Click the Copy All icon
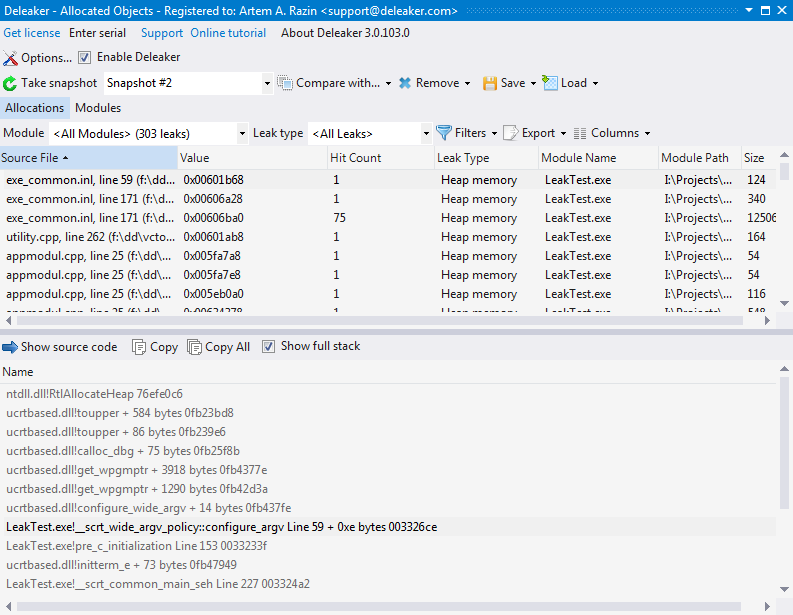Viewport: 793px width, 615px height. (x=195, y=347)
